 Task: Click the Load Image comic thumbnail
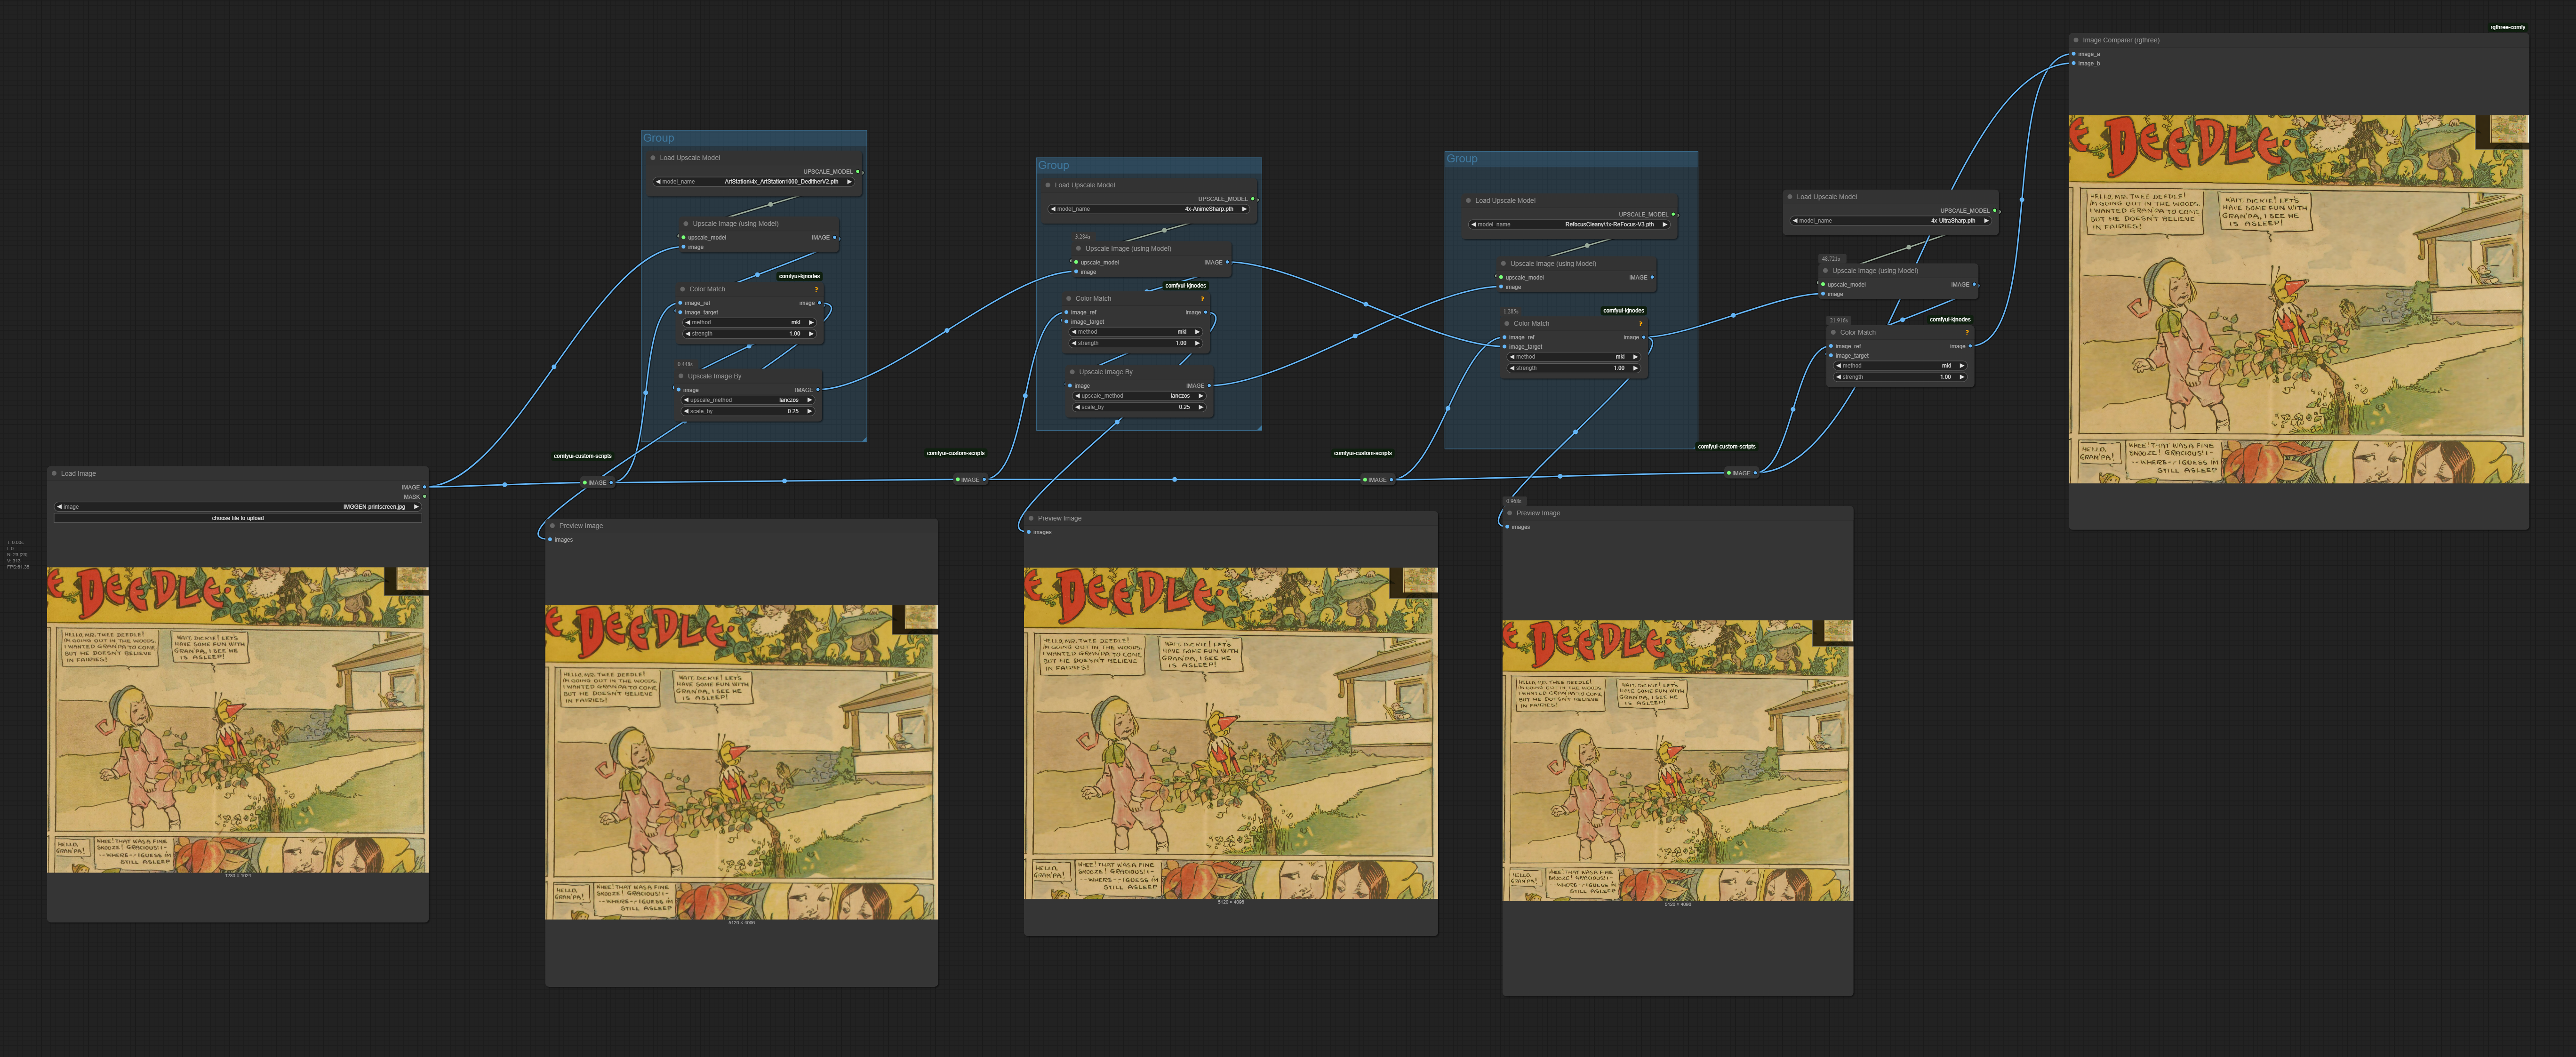tap(238, 720)
